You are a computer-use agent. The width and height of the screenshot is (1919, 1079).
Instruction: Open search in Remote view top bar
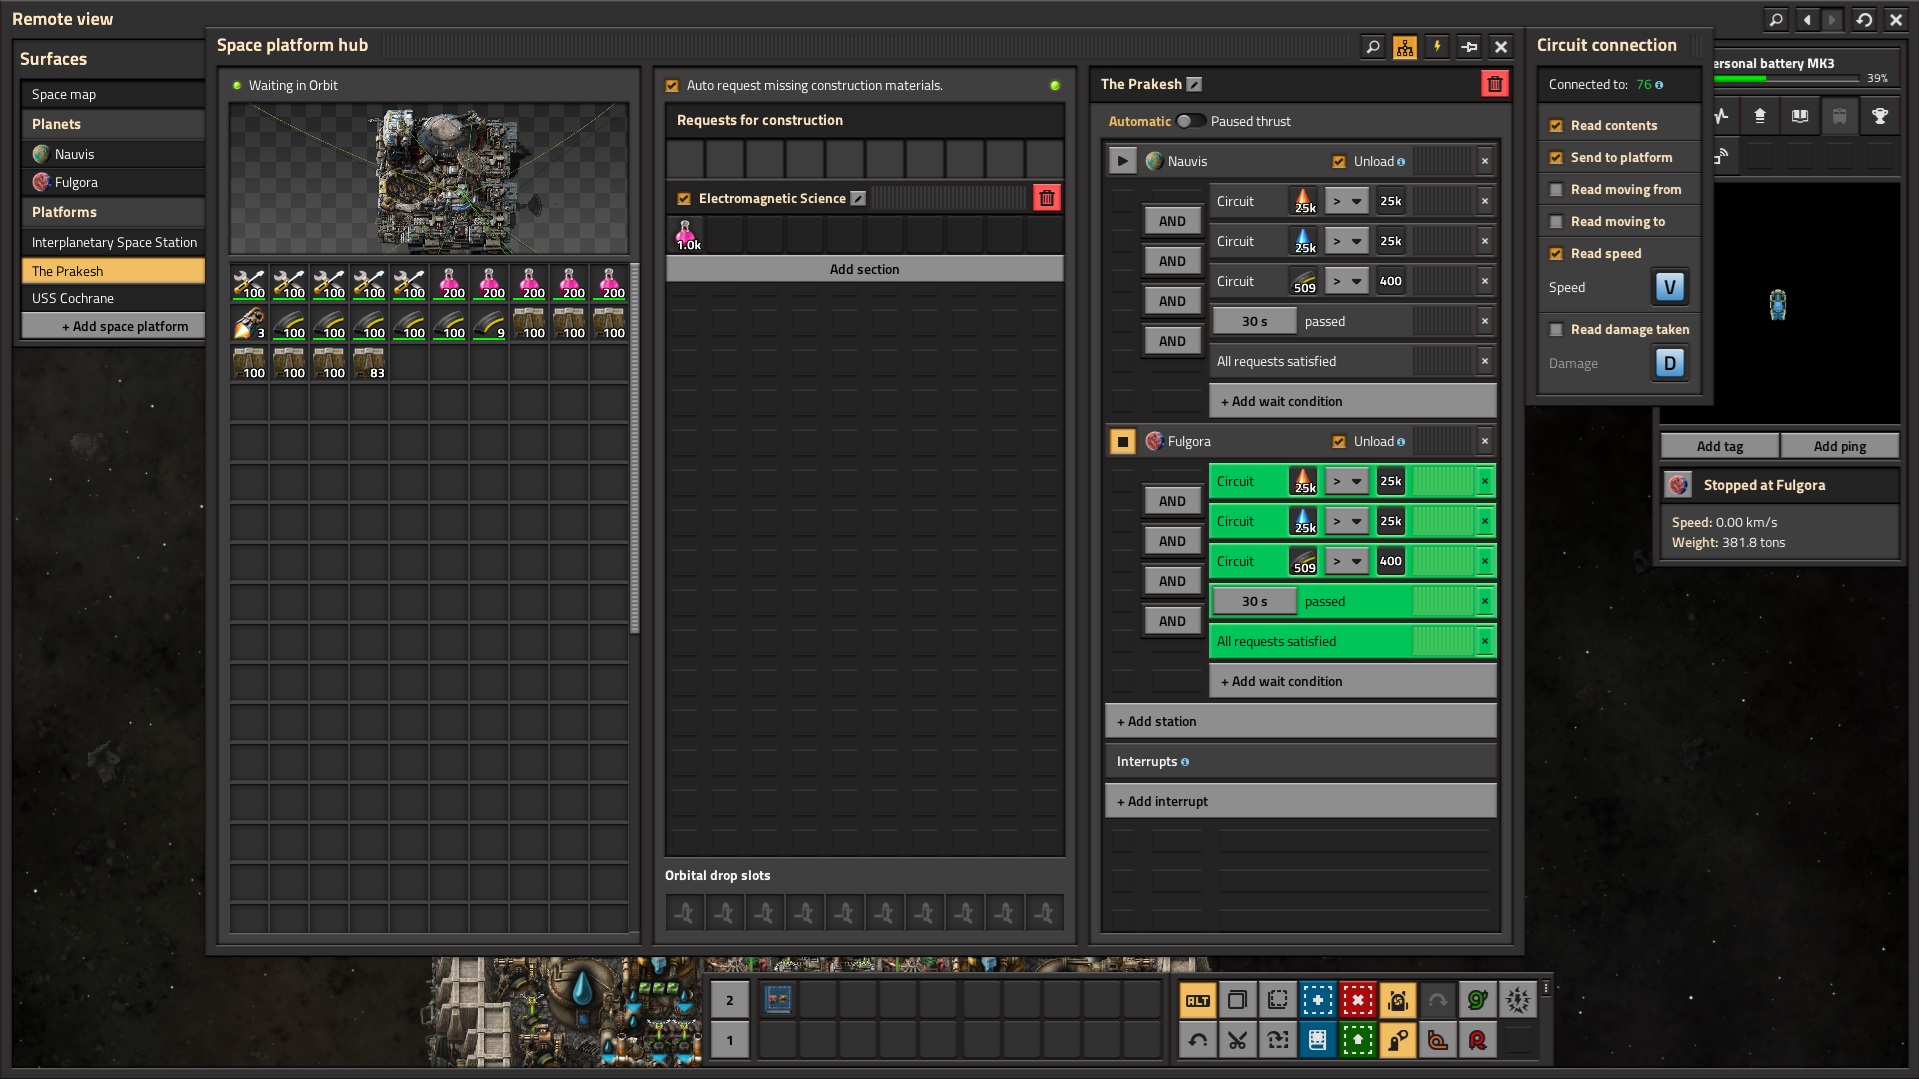(x=1775, y=19)
